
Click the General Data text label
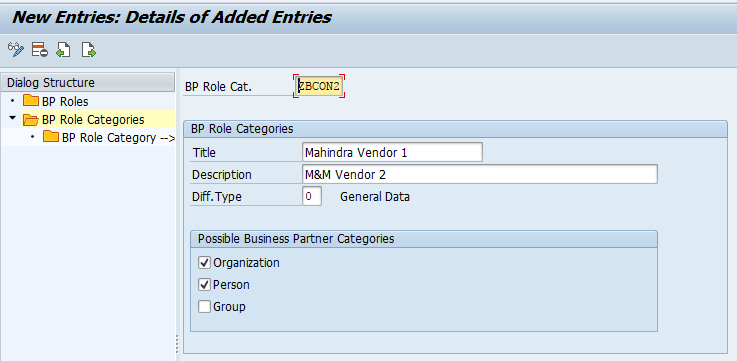pos(375,196)
